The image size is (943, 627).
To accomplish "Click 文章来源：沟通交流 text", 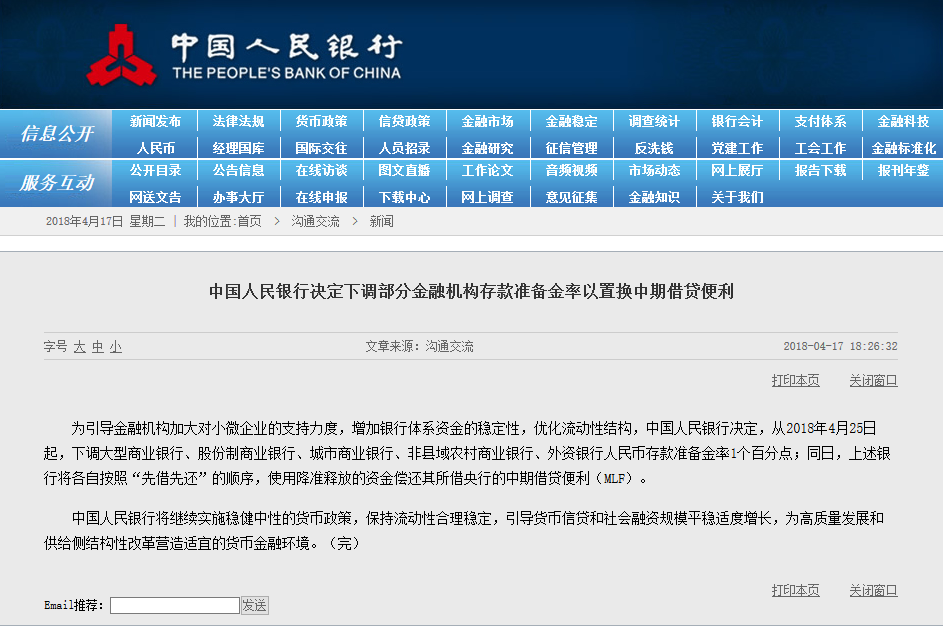I will tap(419, 346).
